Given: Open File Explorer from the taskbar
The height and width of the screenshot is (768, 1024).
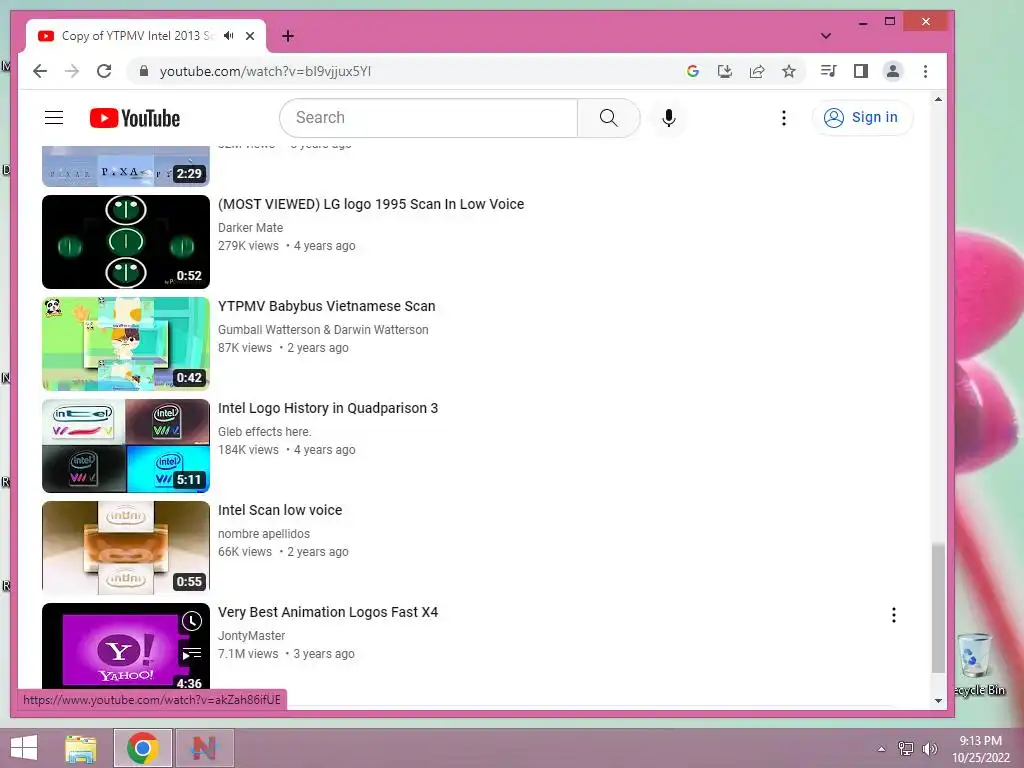Looking at the screenshot, I should [x=81, y=748].
